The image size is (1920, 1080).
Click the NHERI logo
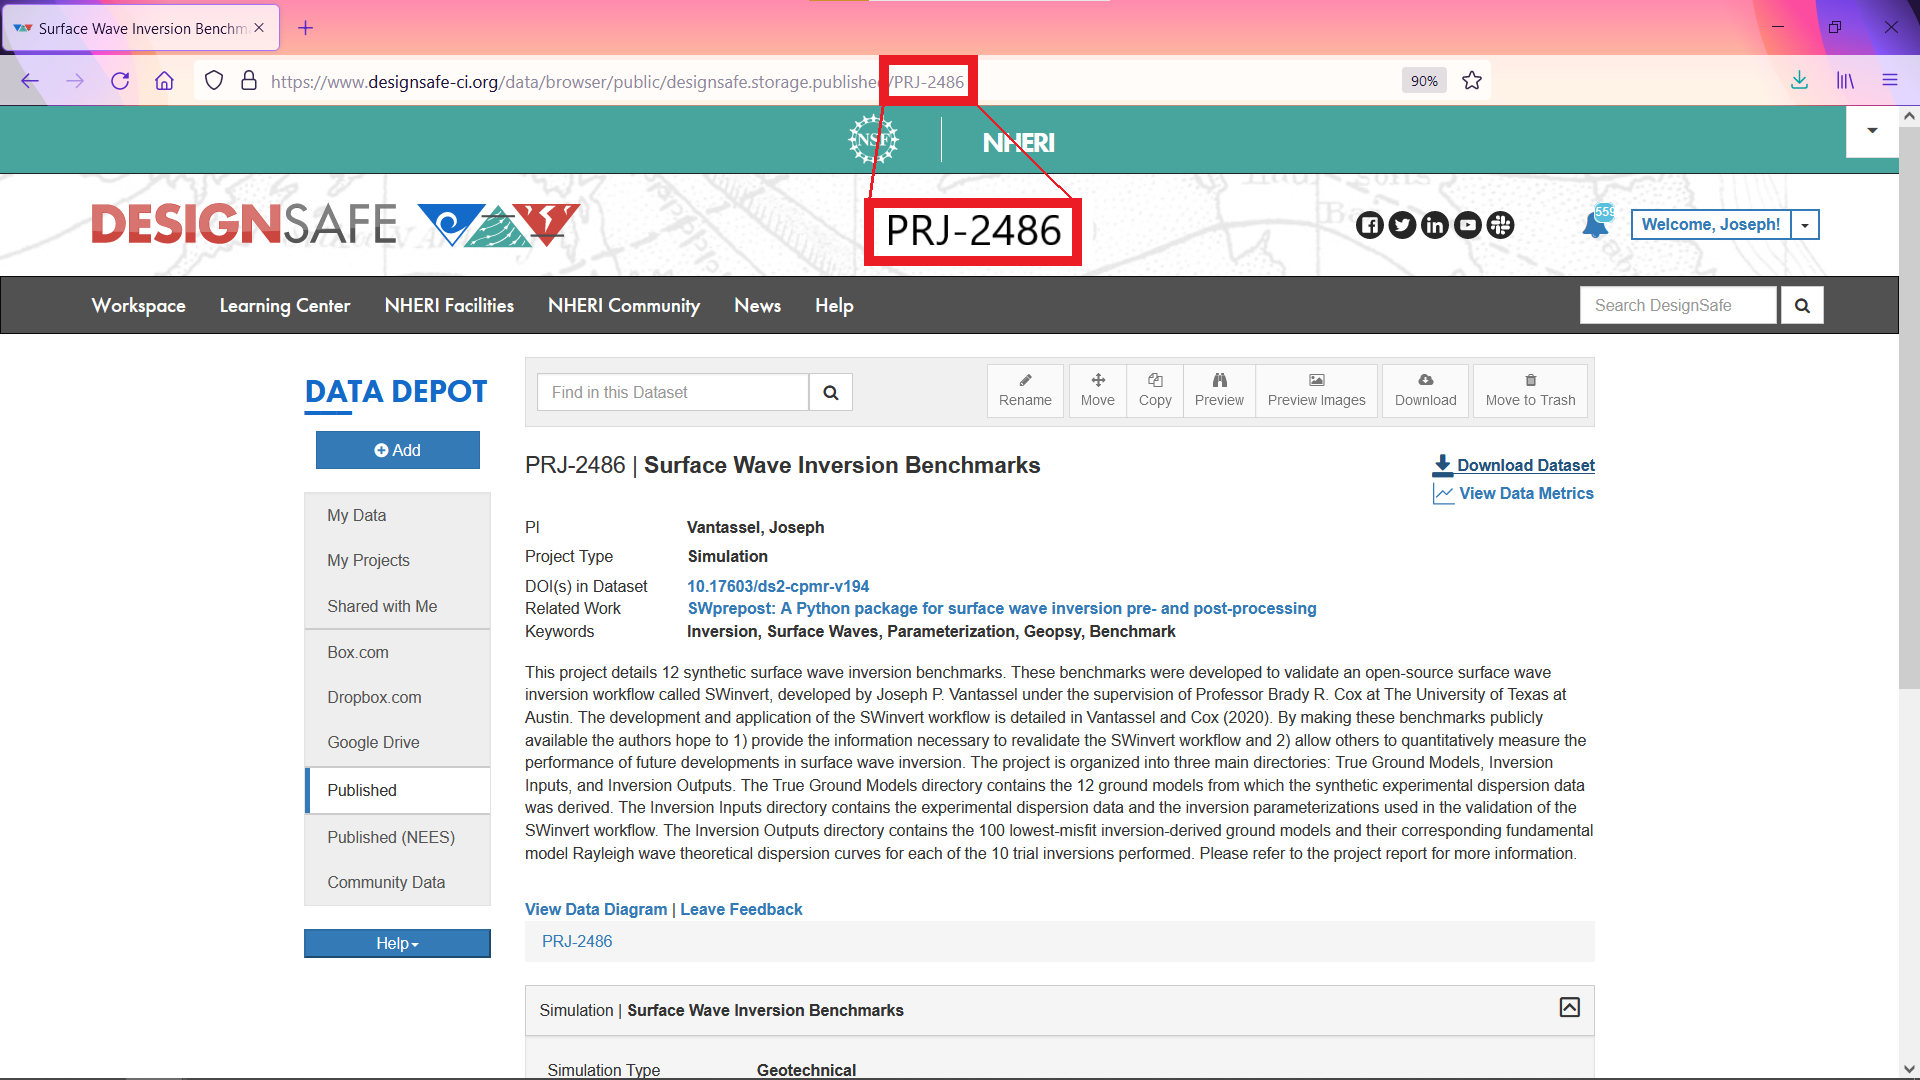click(x=1018, y=143)
